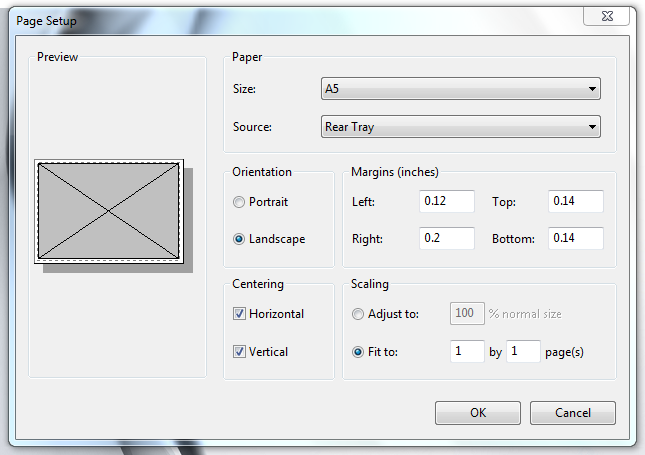645x455 pixels.
Task: Close the Page Setup dialog
Action: [x=607, y=16]
